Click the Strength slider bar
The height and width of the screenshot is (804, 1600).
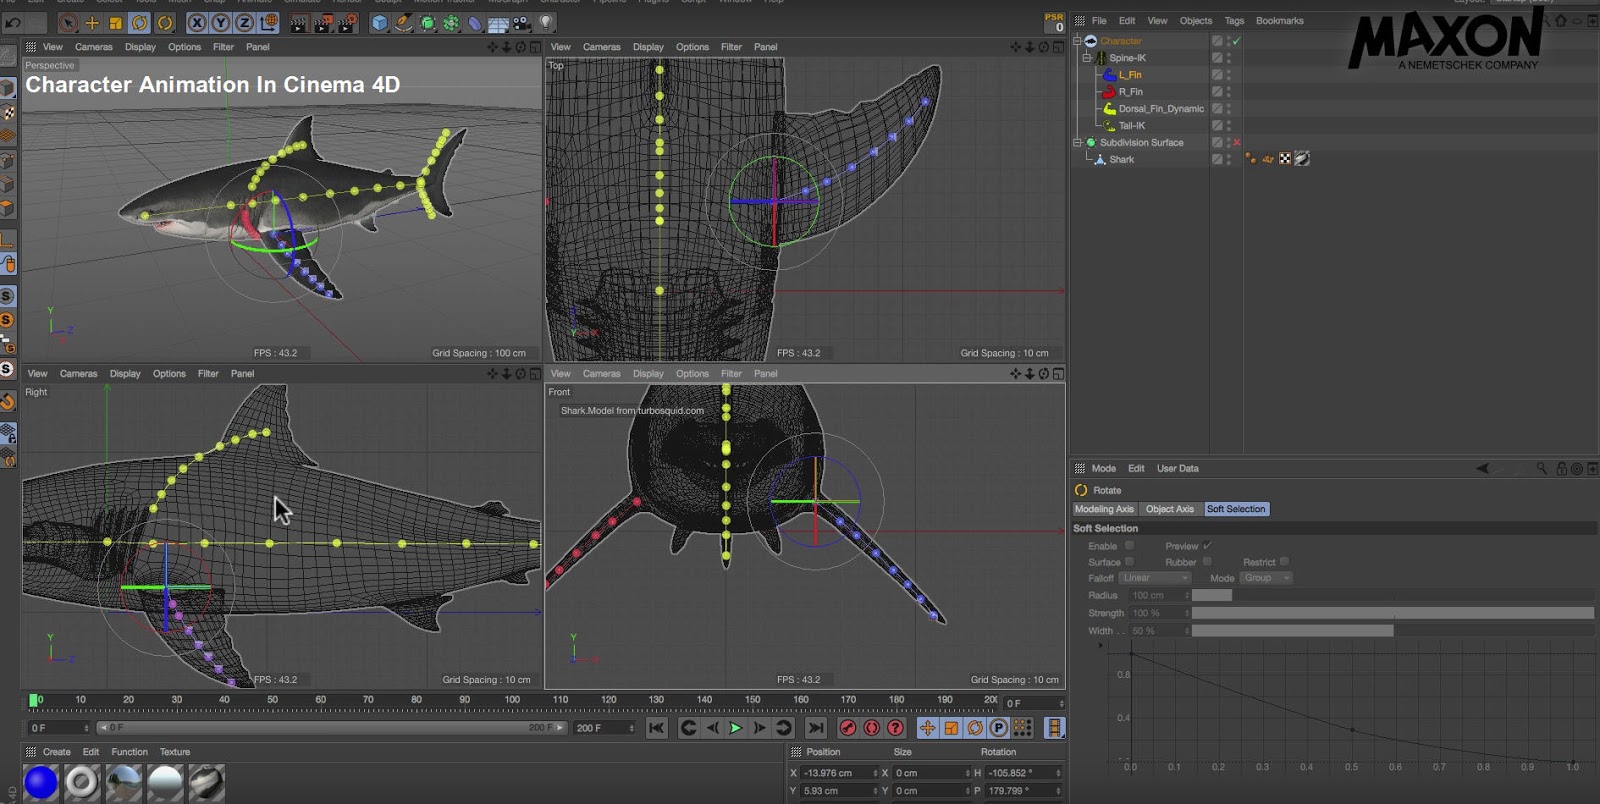tap(1392, 613)
